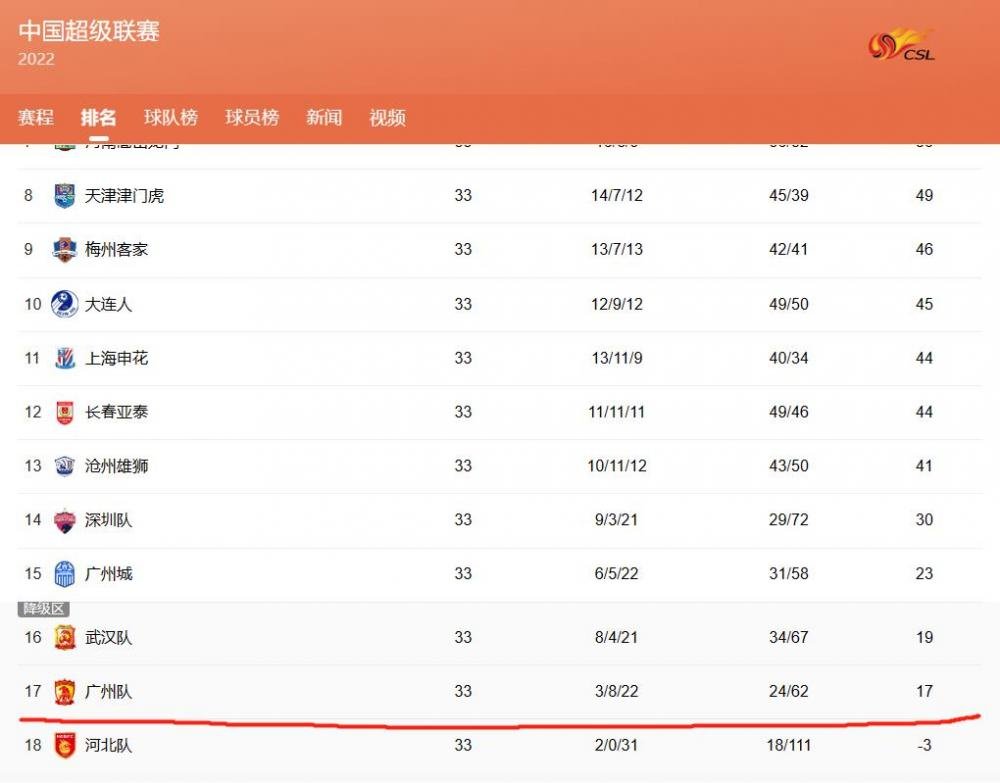Open the 武汉队 team name link
Viewport: 1000px width, 783px height.
108,638
